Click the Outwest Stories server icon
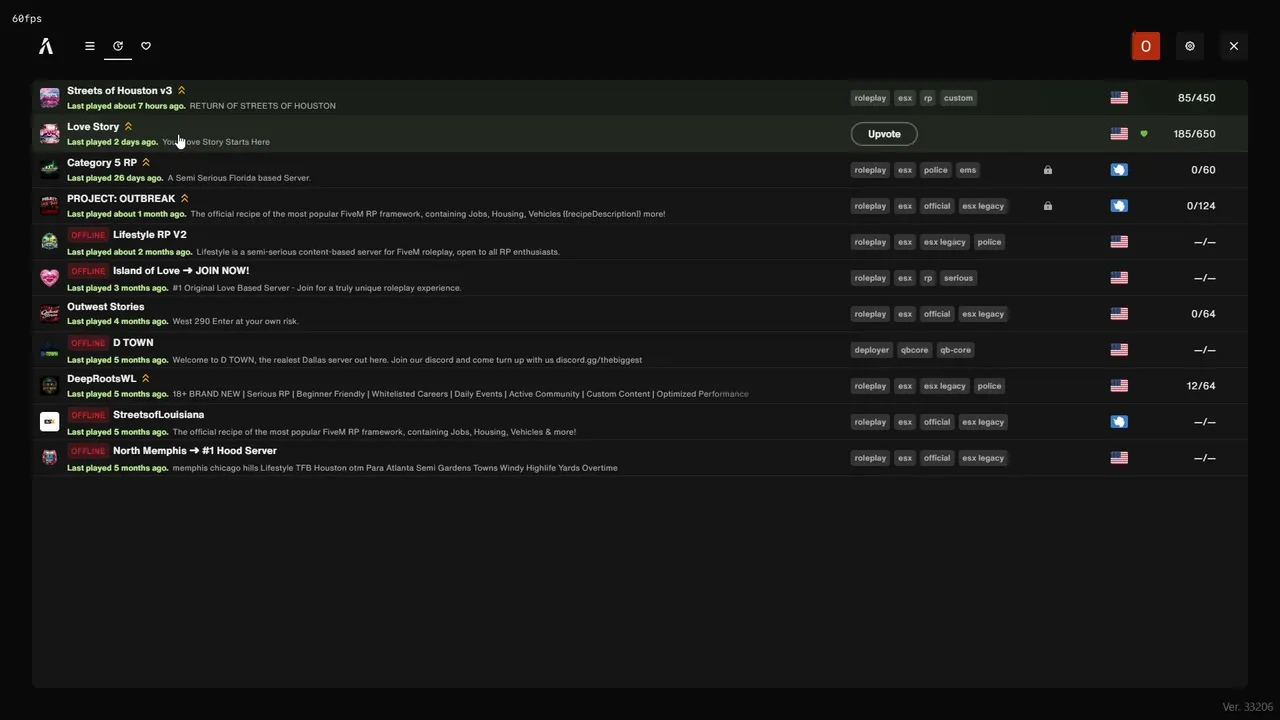Screen dimensions: 1280x720 click(49, 314)
